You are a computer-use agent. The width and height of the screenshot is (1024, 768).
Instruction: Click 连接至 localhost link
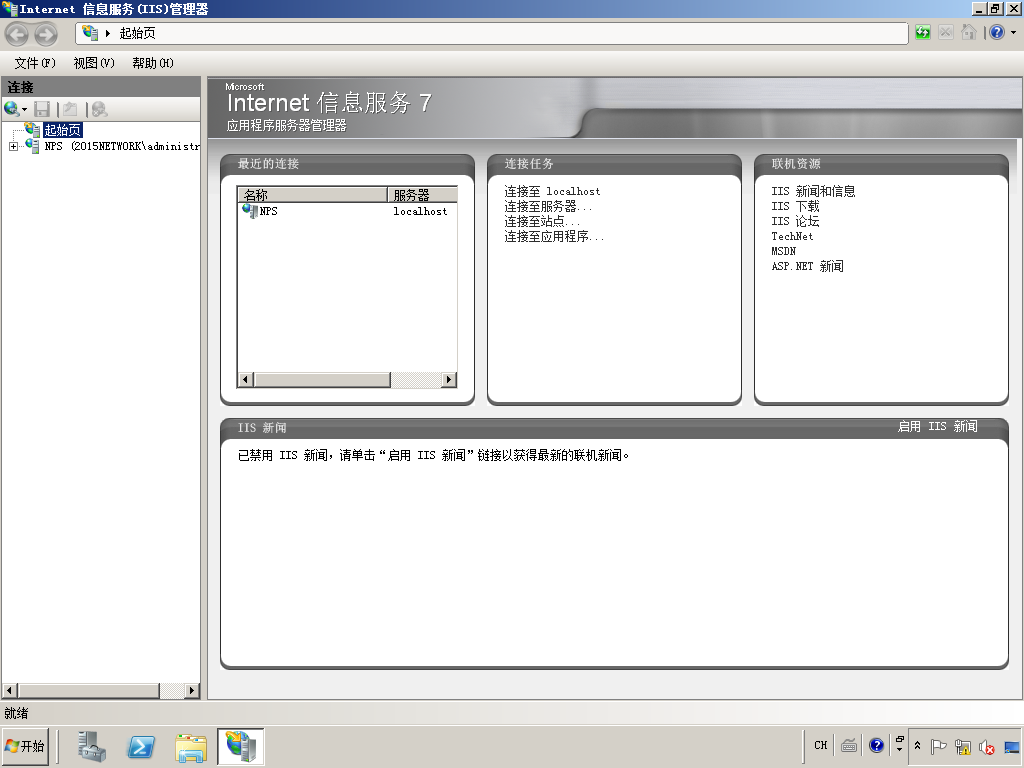[552, 191]
